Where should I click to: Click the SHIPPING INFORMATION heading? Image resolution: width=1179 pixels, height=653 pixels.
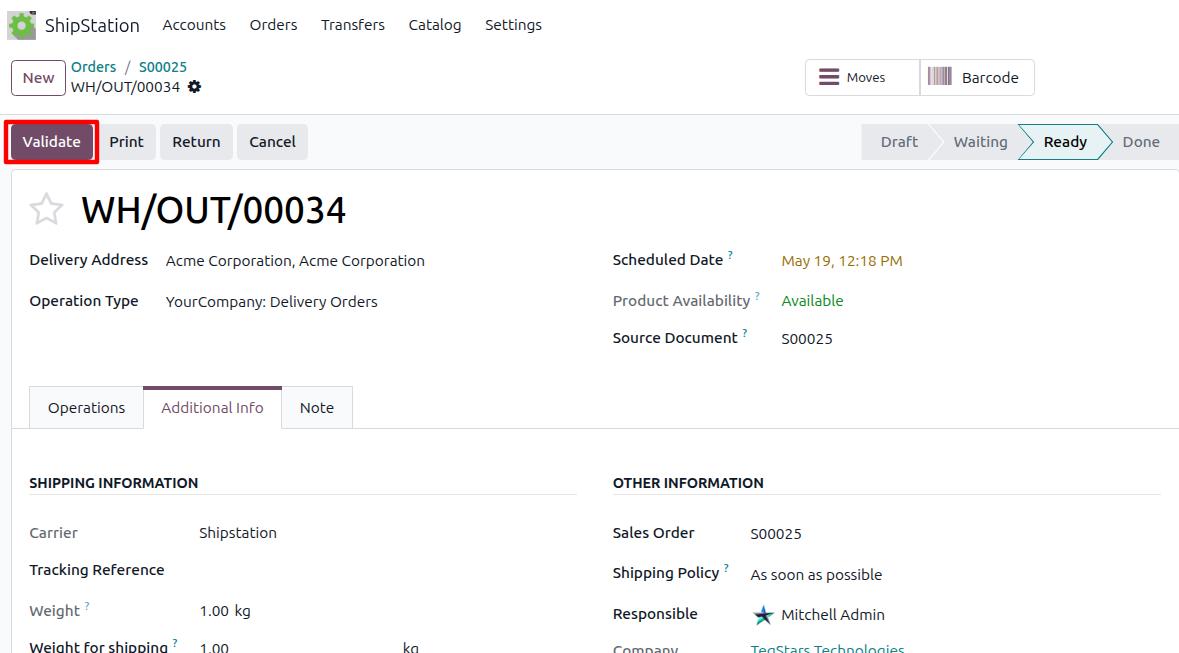tap(114, 483)
